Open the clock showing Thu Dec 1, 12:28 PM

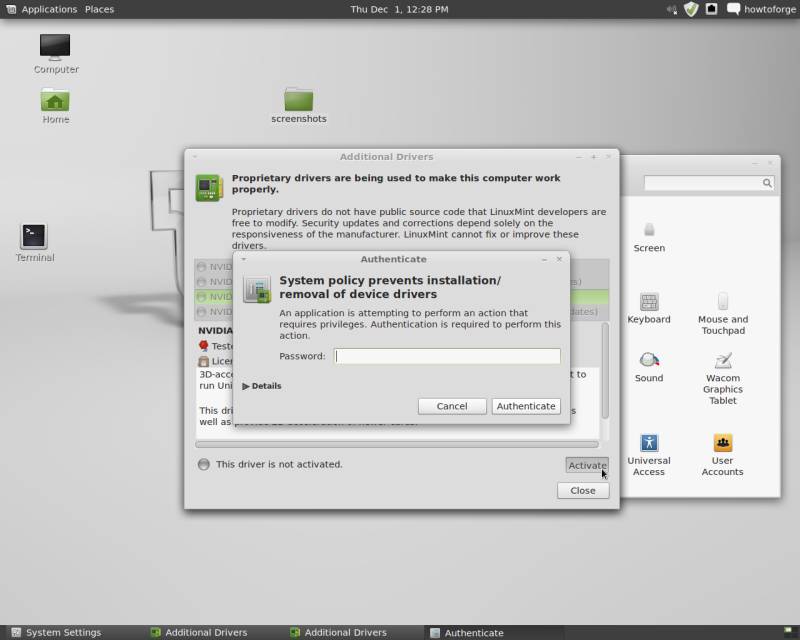click(x=399, y=9)
